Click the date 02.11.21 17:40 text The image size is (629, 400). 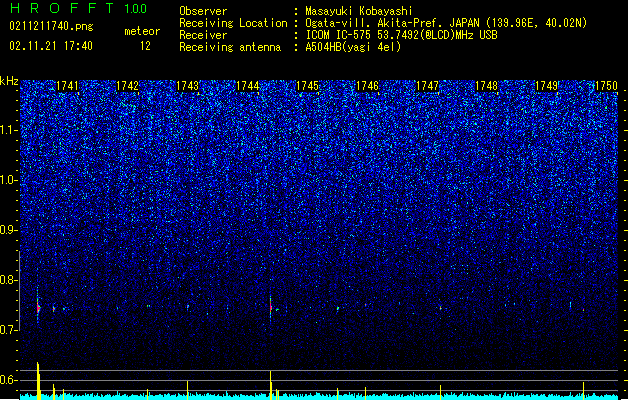point(51,46)
